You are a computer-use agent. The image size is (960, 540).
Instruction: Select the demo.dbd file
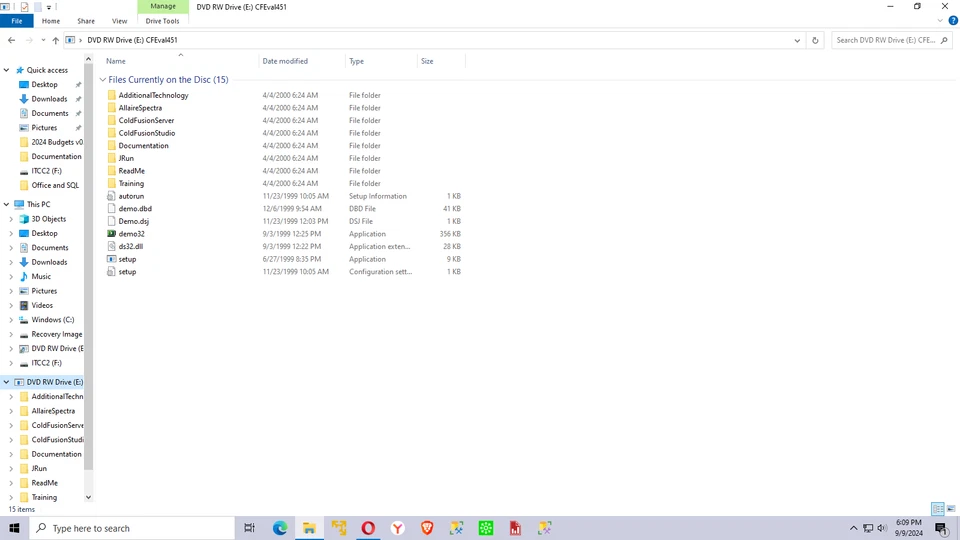pyautogui.click(x=135, y=209)
